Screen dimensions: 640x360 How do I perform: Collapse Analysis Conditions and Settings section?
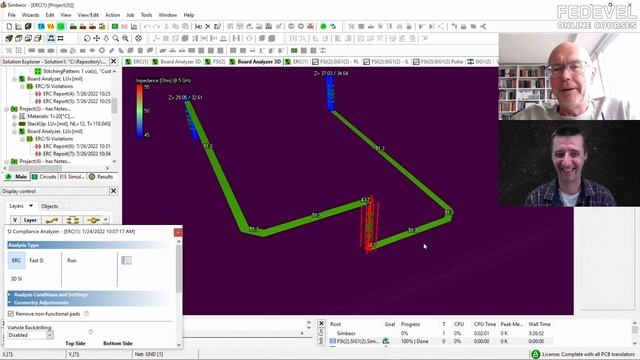pyautogui.click(x=10, y=294)
